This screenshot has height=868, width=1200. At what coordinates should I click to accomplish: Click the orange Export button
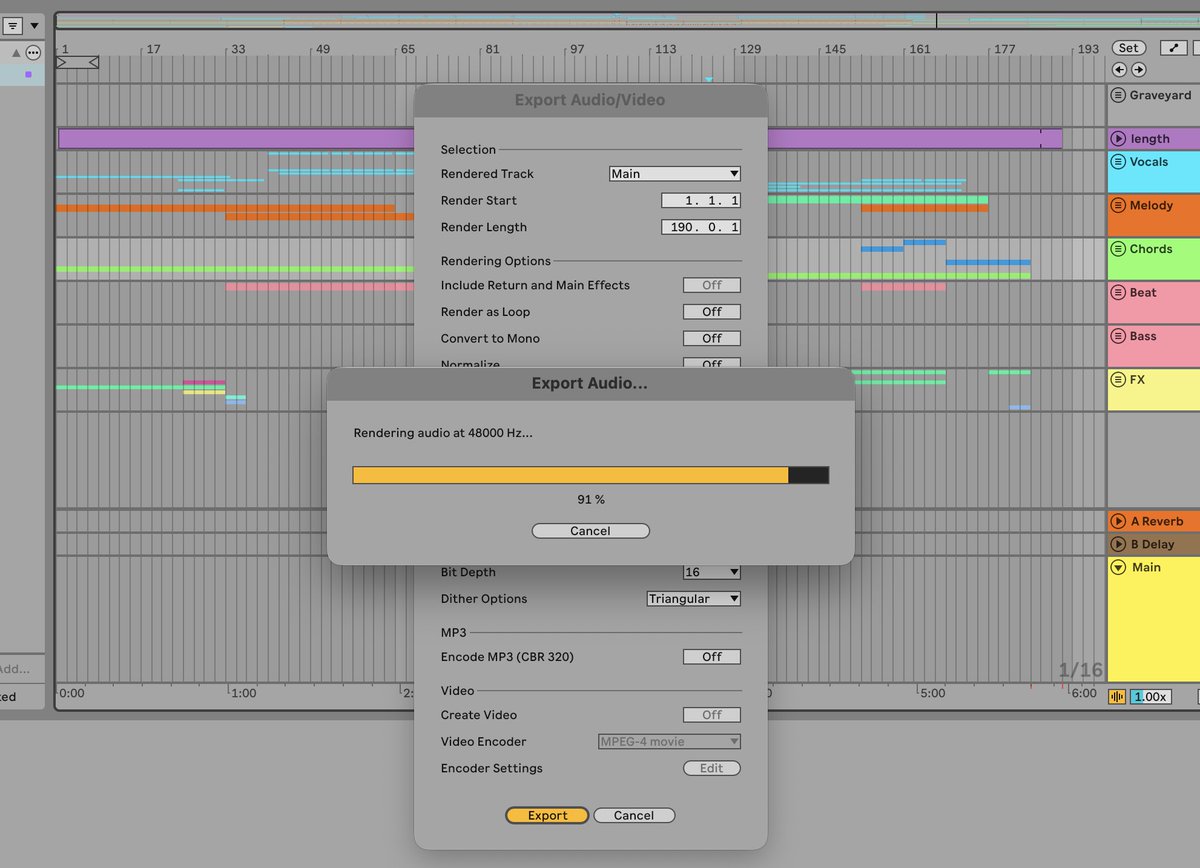coord(547,816)
